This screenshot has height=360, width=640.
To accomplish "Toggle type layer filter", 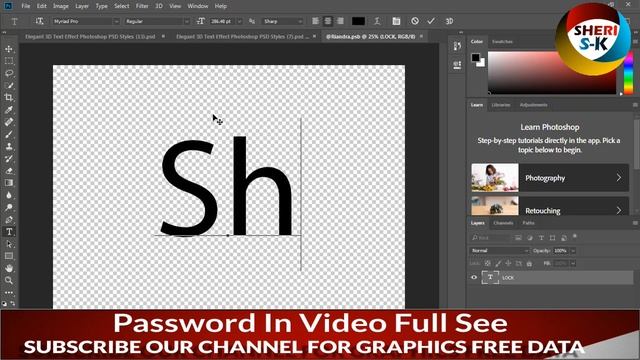I will (x=541, y=238).
